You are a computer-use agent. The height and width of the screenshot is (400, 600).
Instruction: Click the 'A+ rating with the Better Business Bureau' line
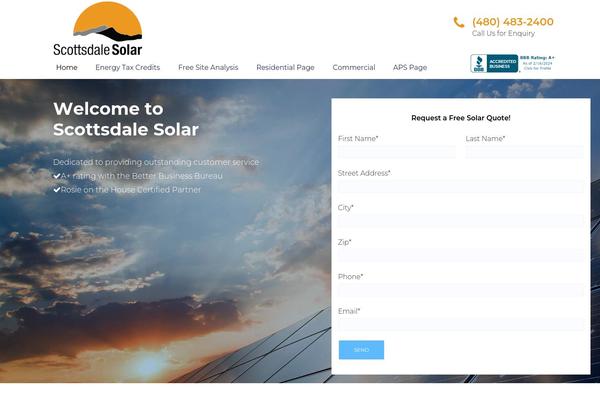tap(142, 176)
